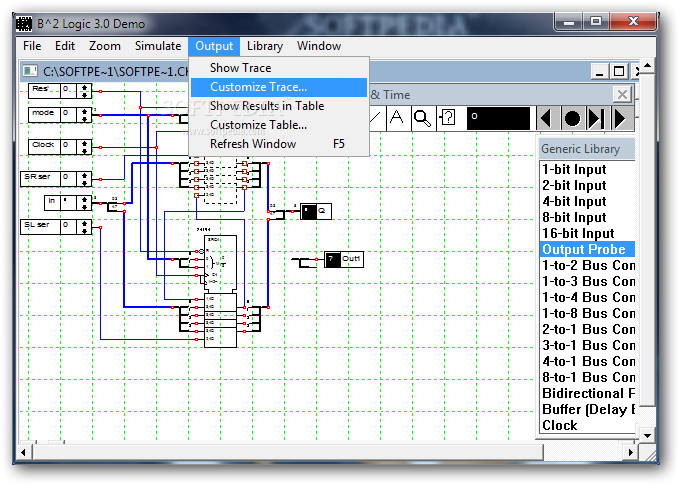680x485 pixels.
Task: Open the Window menu
Action: coord(319,46)
